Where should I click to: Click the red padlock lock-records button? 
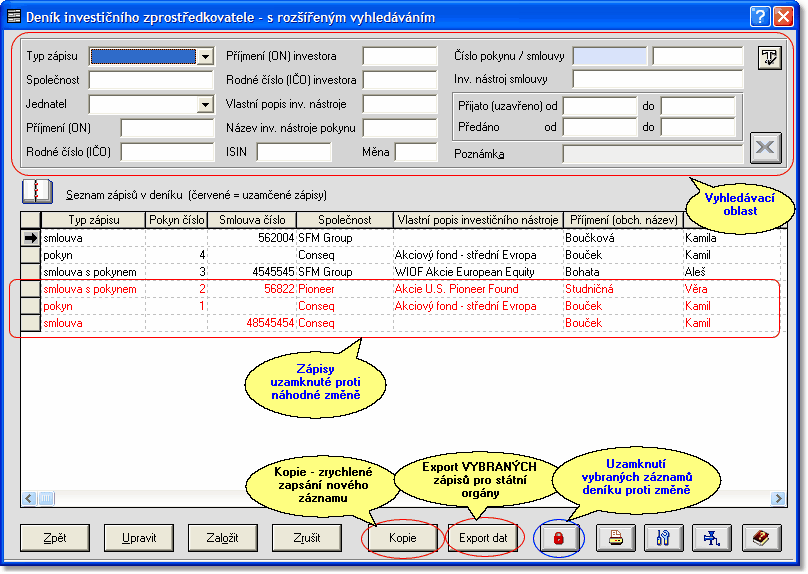coord(558,538)
